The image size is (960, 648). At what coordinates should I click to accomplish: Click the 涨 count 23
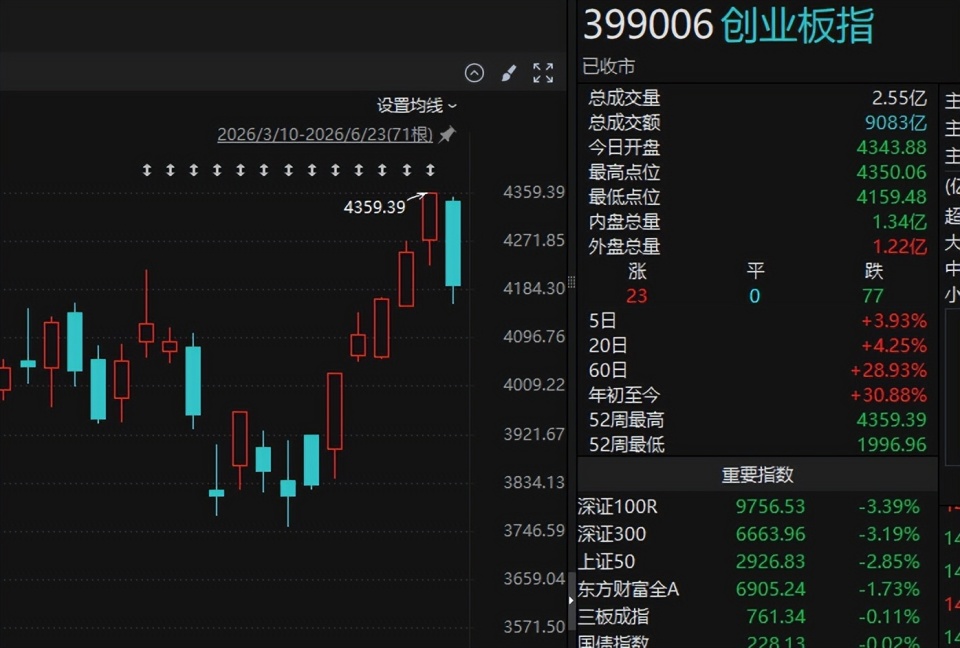tap(637, 296)
